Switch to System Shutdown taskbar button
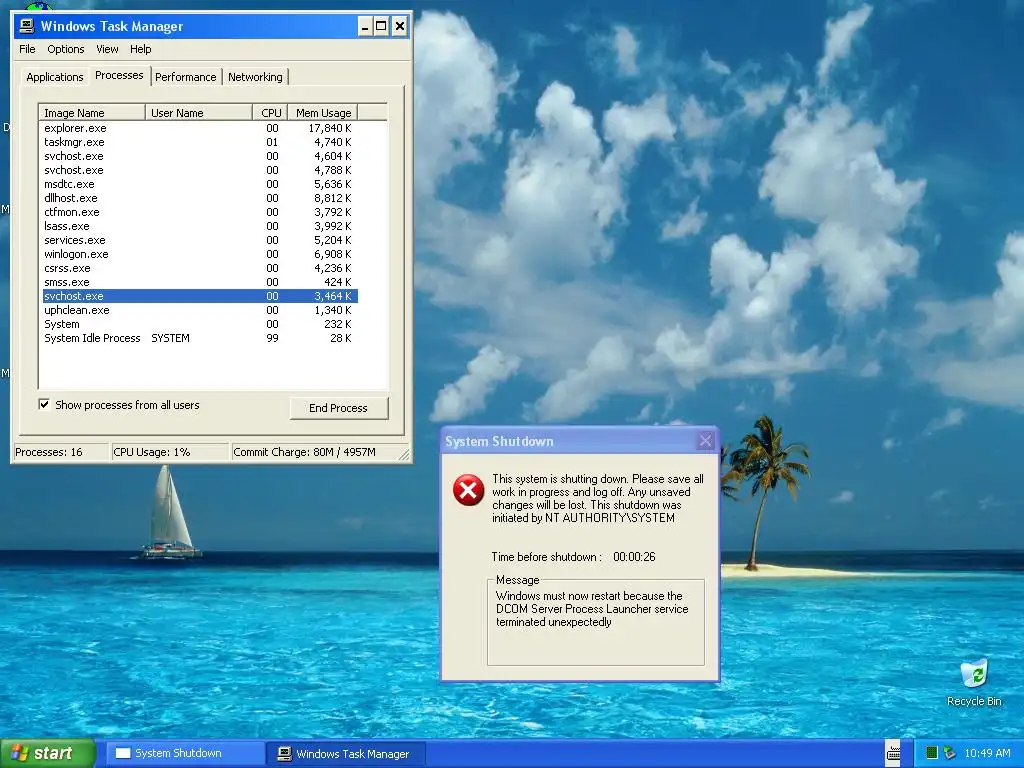 [184, 754]
